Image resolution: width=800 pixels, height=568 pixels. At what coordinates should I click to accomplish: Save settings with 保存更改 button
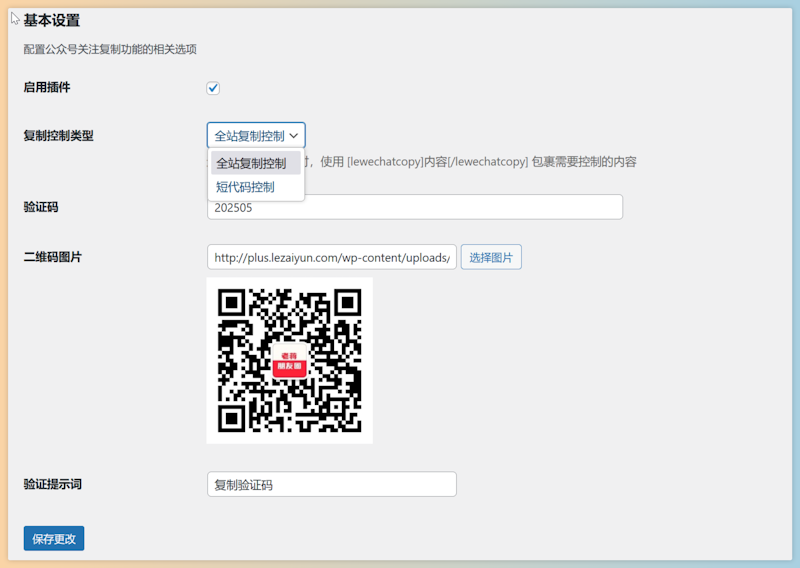coord(54,538)
